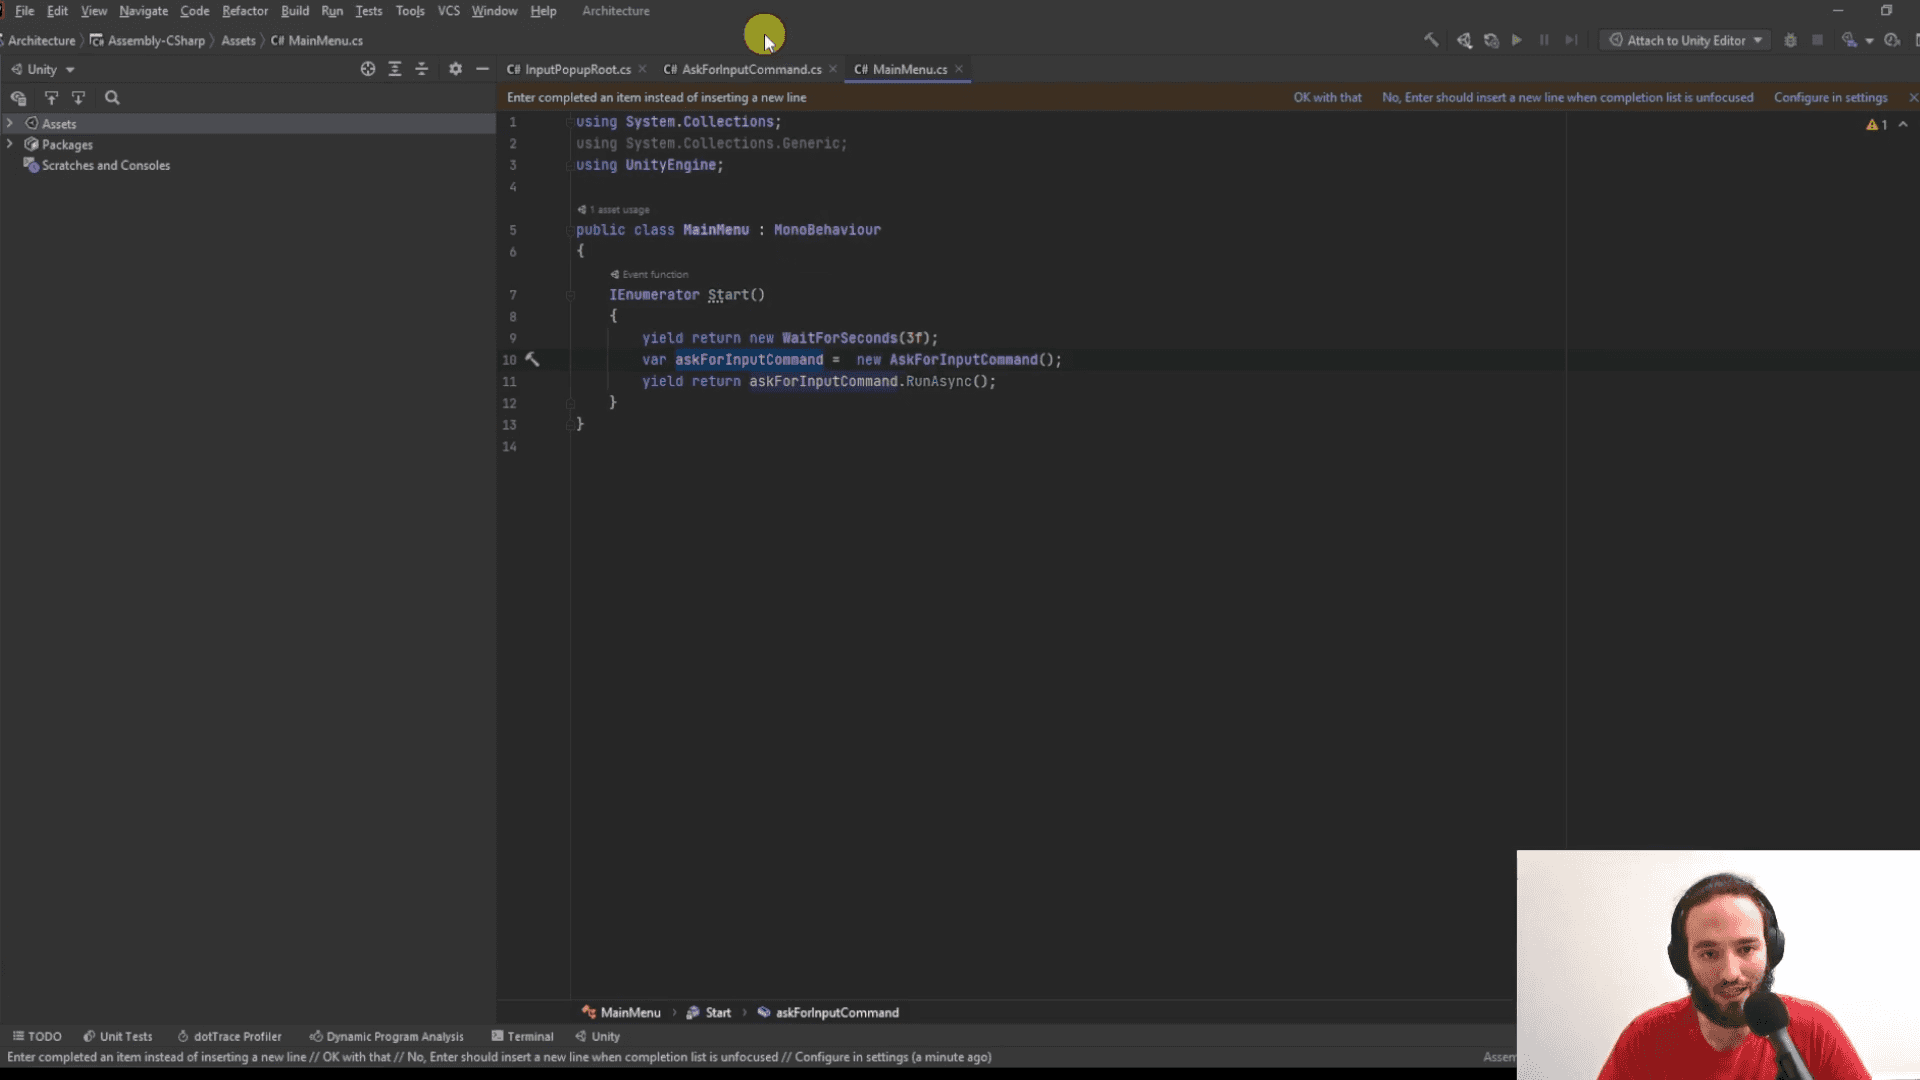Start debugging with the bug icon
The width and height of the screenshot is (1920, 1080).
[1790, 40]
